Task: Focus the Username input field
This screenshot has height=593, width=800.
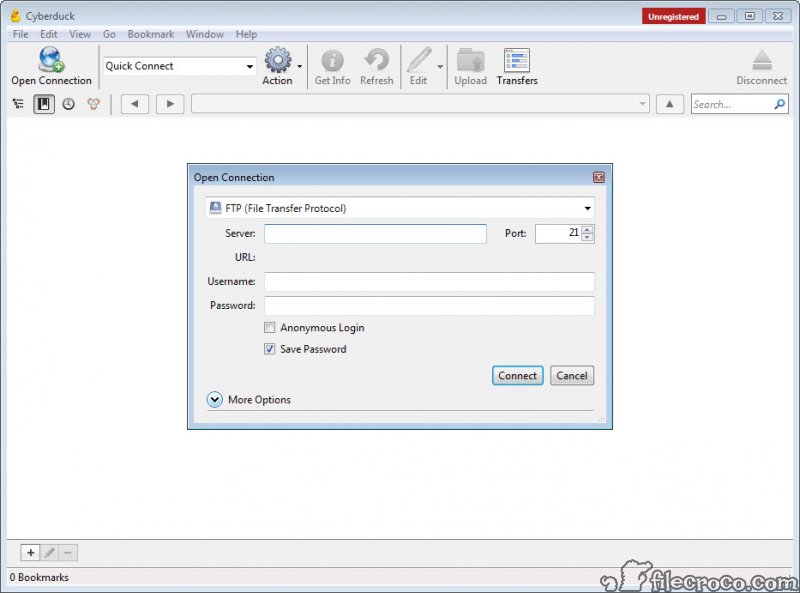Action: pos(429,281)
